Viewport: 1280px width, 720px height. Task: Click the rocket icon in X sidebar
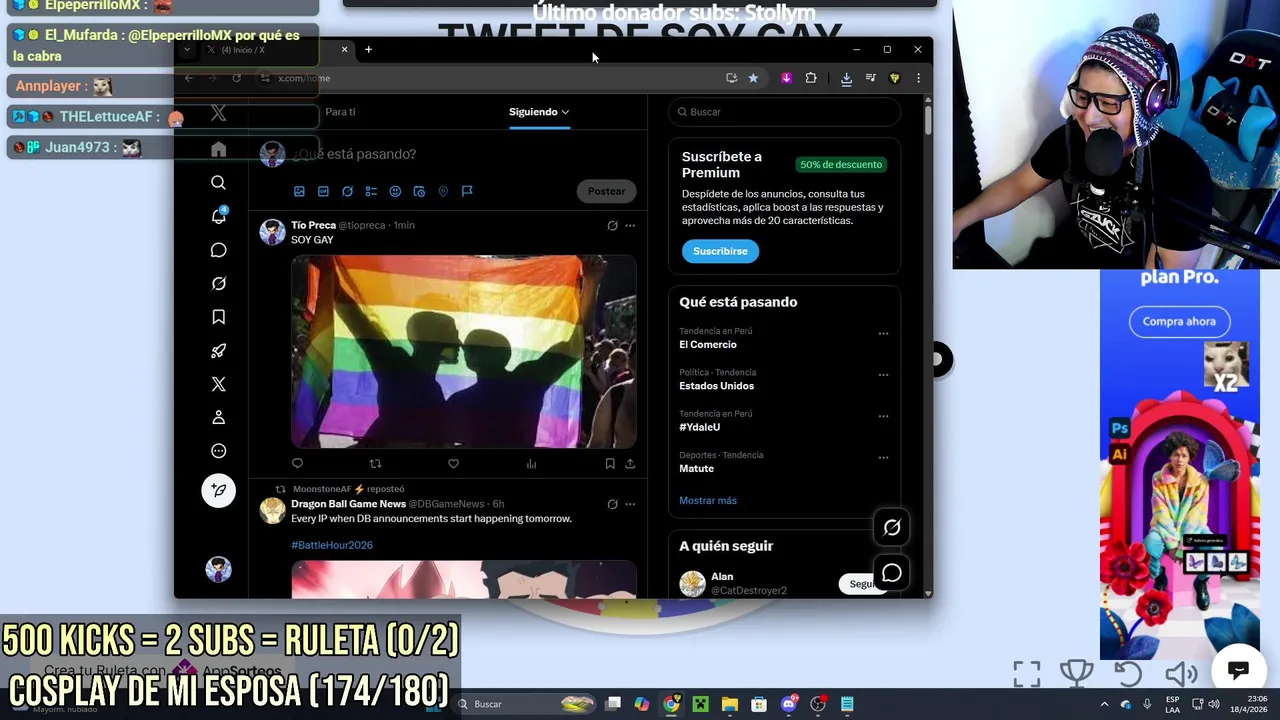pyautogui.click(x=218, y=351)
